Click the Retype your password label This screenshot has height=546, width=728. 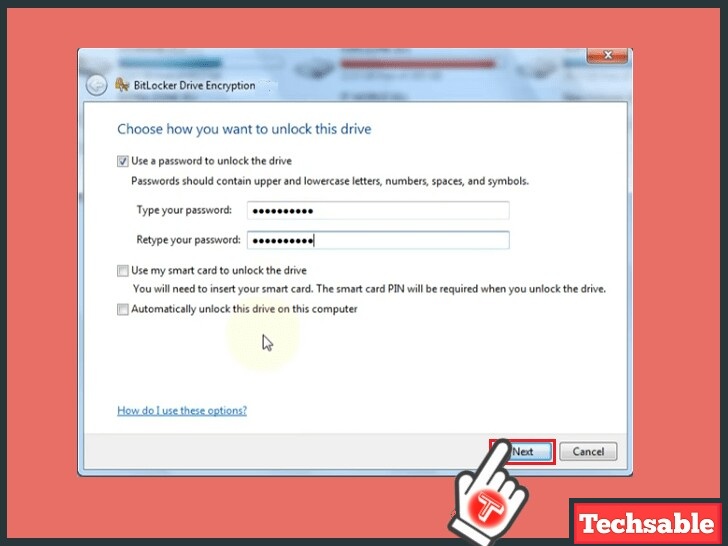(x=188, y=240)
